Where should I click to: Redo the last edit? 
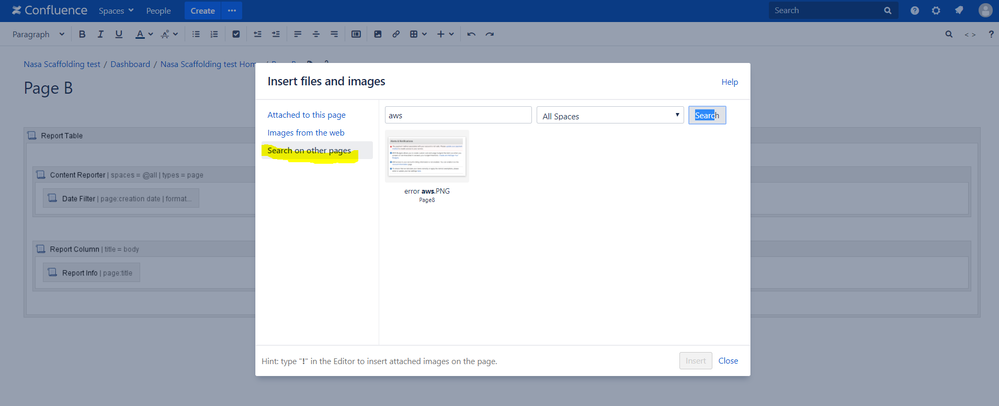(x=489, y=34)
